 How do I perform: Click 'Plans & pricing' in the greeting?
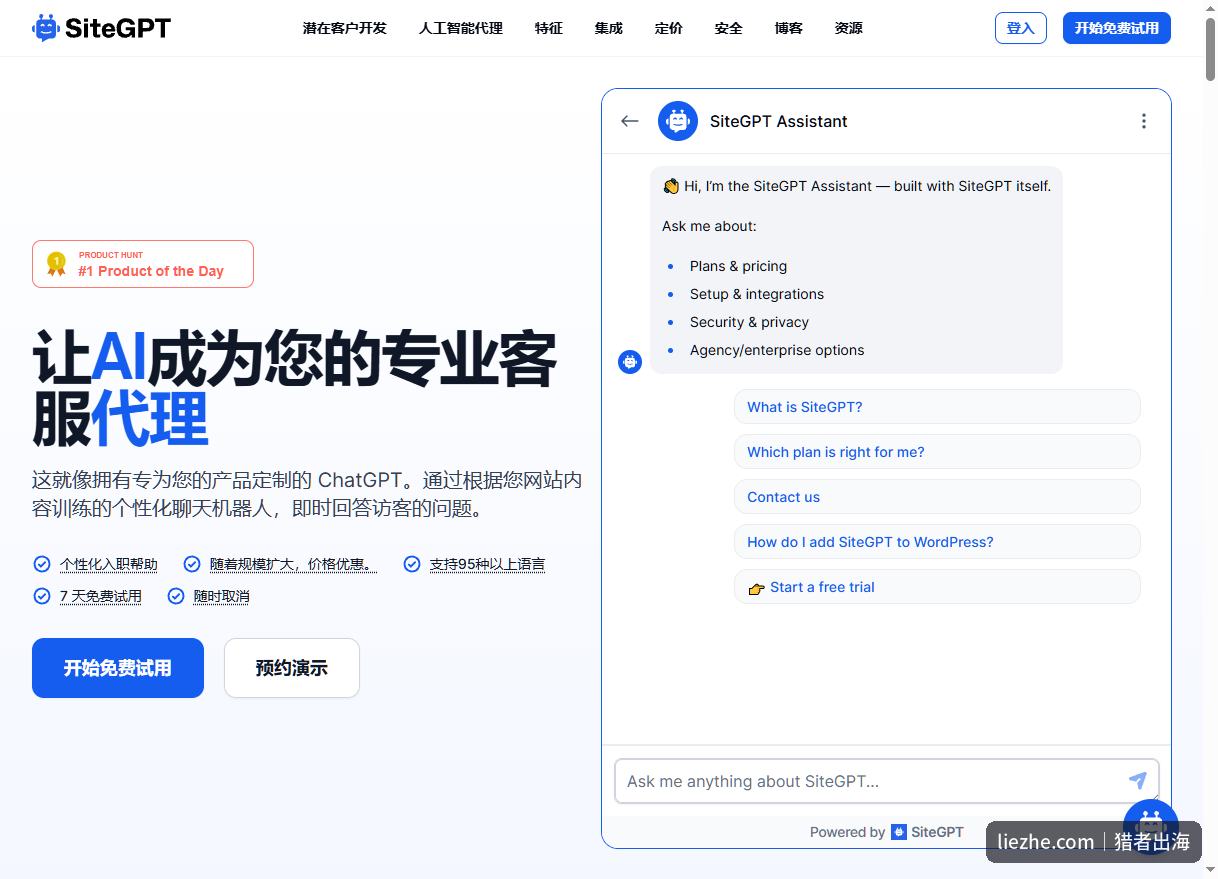click(738, 266)
